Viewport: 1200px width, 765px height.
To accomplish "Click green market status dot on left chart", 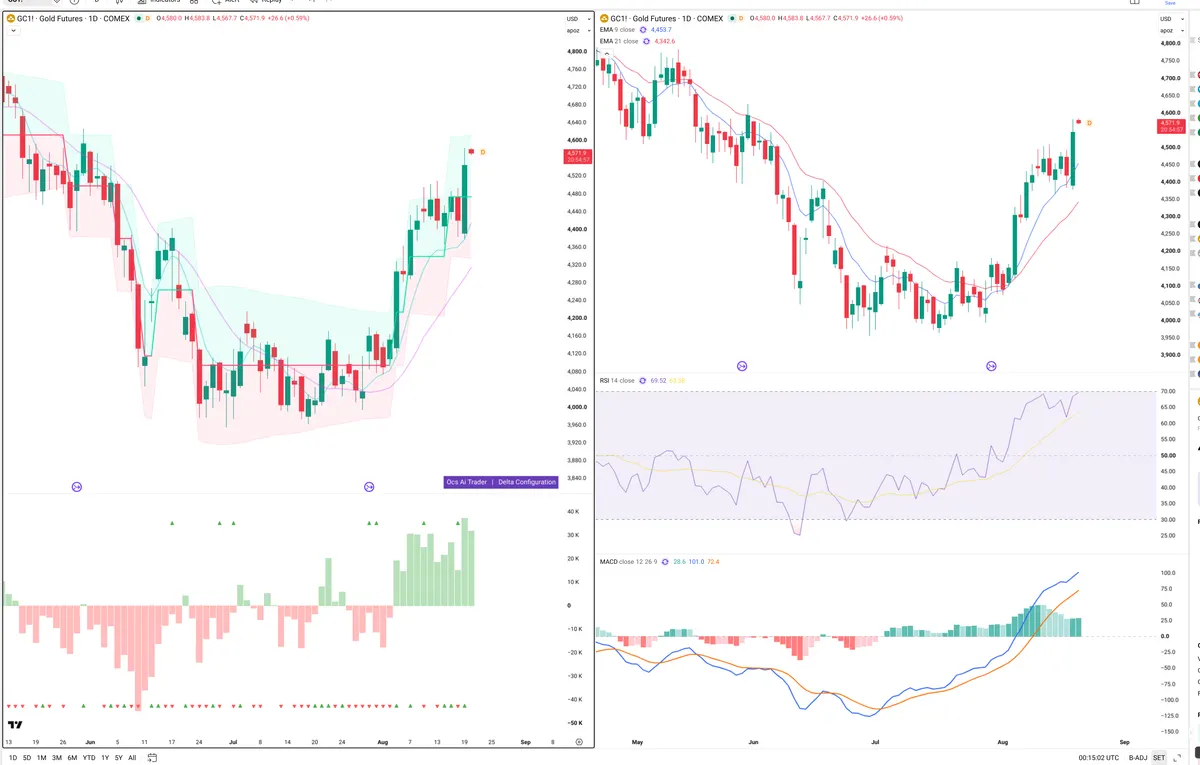I will point(138,19).
